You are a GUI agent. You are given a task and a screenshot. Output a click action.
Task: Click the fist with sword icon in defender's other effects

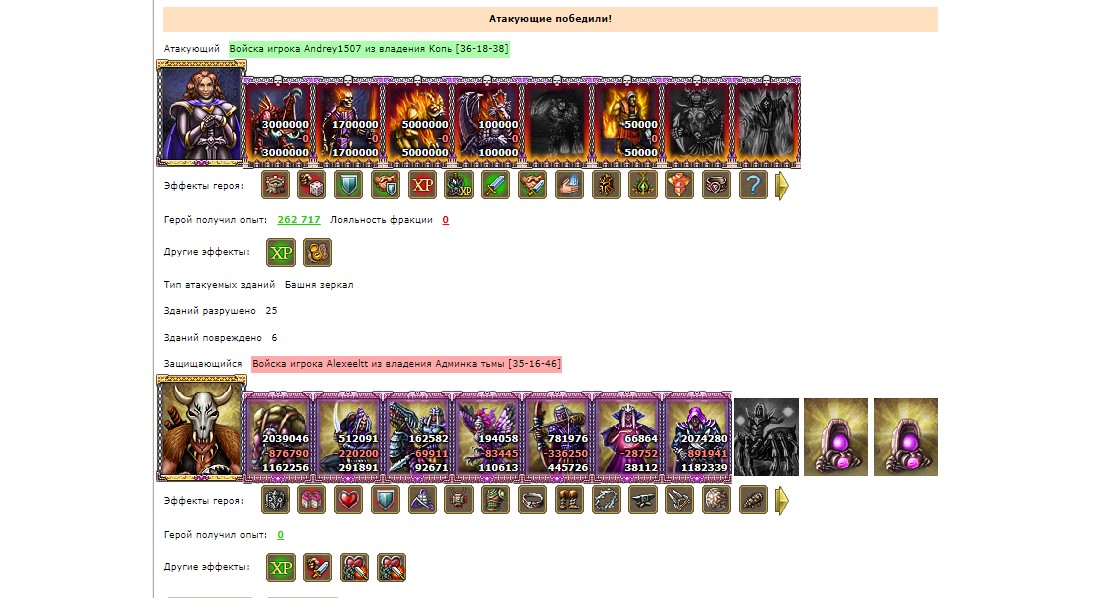point(317,567)
